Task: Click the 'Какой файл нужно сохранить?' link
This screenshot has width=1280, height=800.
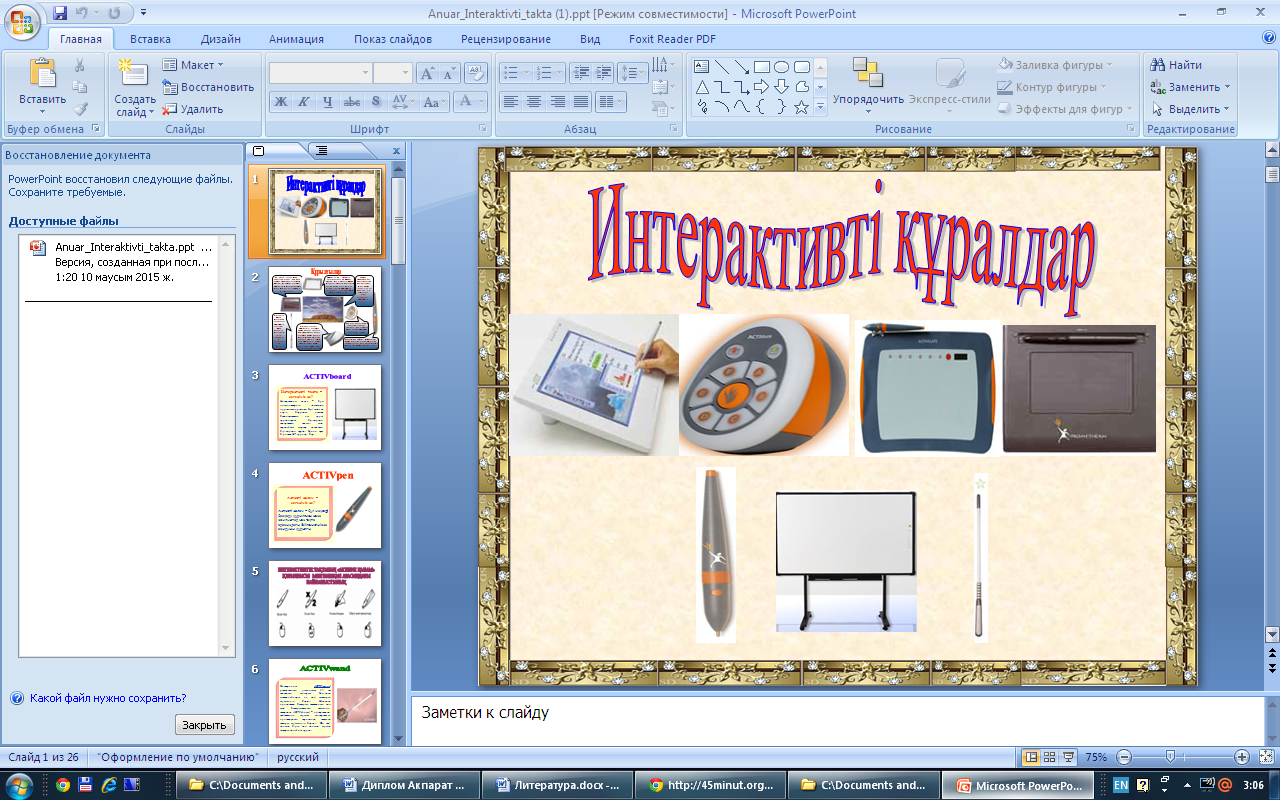Action: [x=108, y=698]
